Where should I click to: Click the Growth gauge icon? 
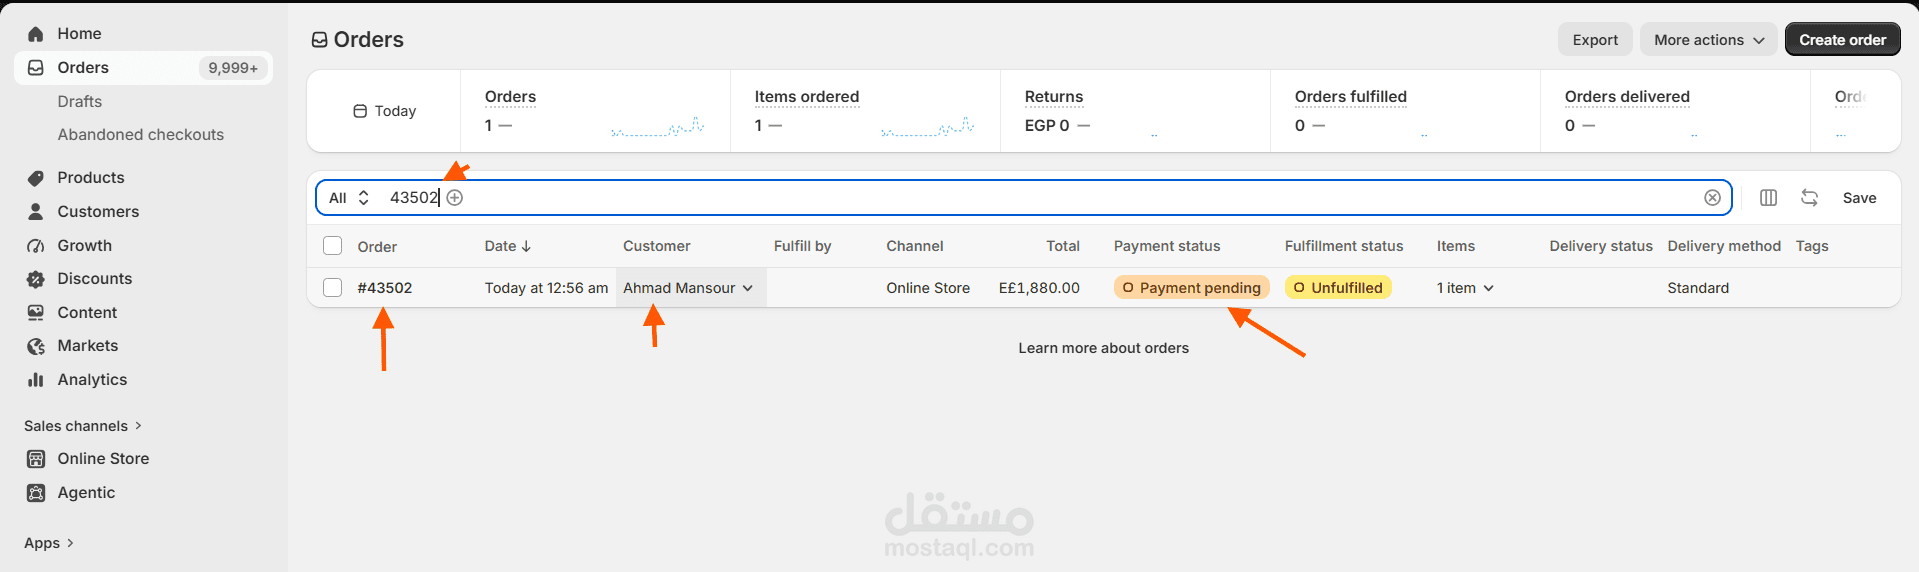coord(36,246)
